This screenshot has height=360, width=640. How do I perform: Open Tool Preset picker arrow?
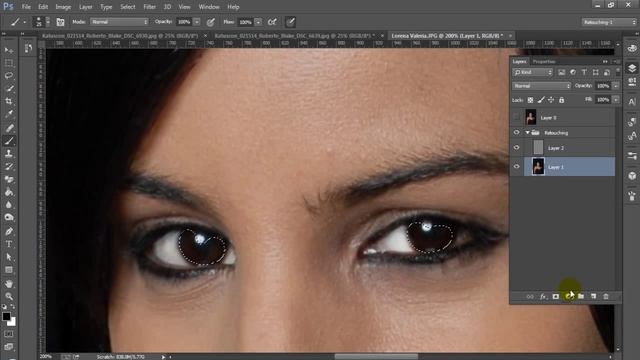pyautogui.click(x=24, y=22)
